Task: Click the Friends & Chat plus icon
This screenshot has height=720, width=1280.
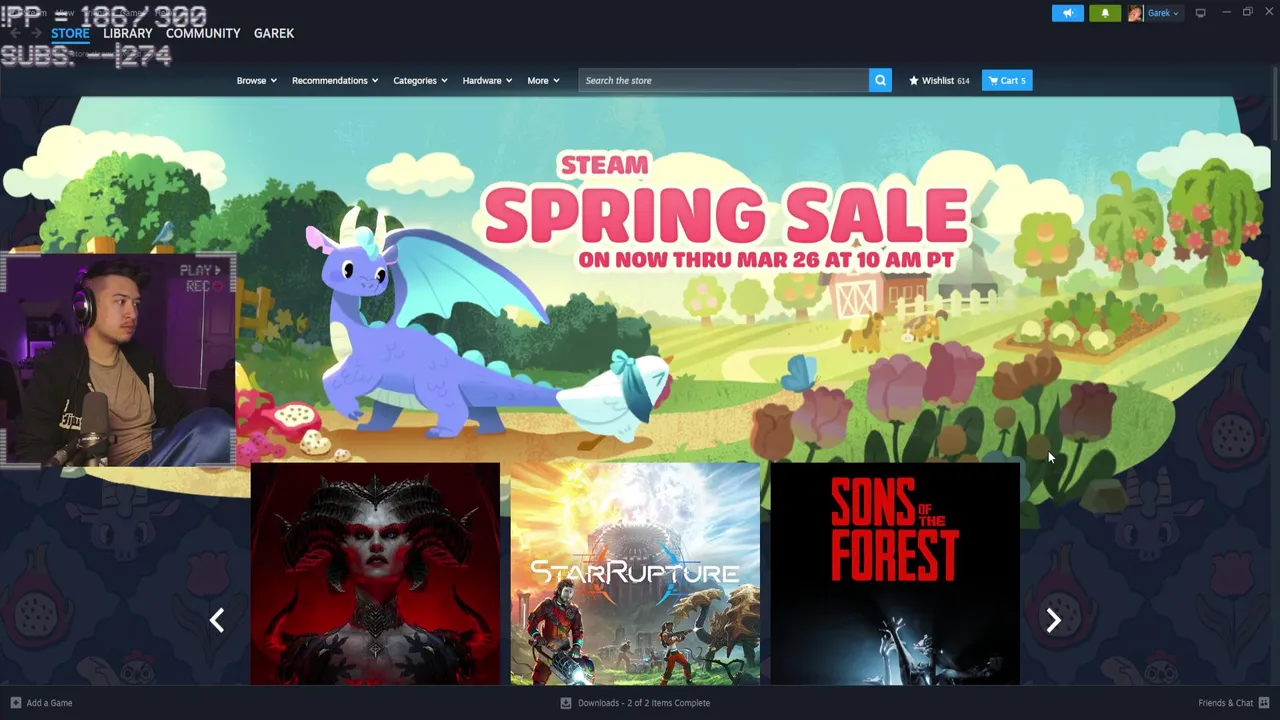Action: [1264, 703]
